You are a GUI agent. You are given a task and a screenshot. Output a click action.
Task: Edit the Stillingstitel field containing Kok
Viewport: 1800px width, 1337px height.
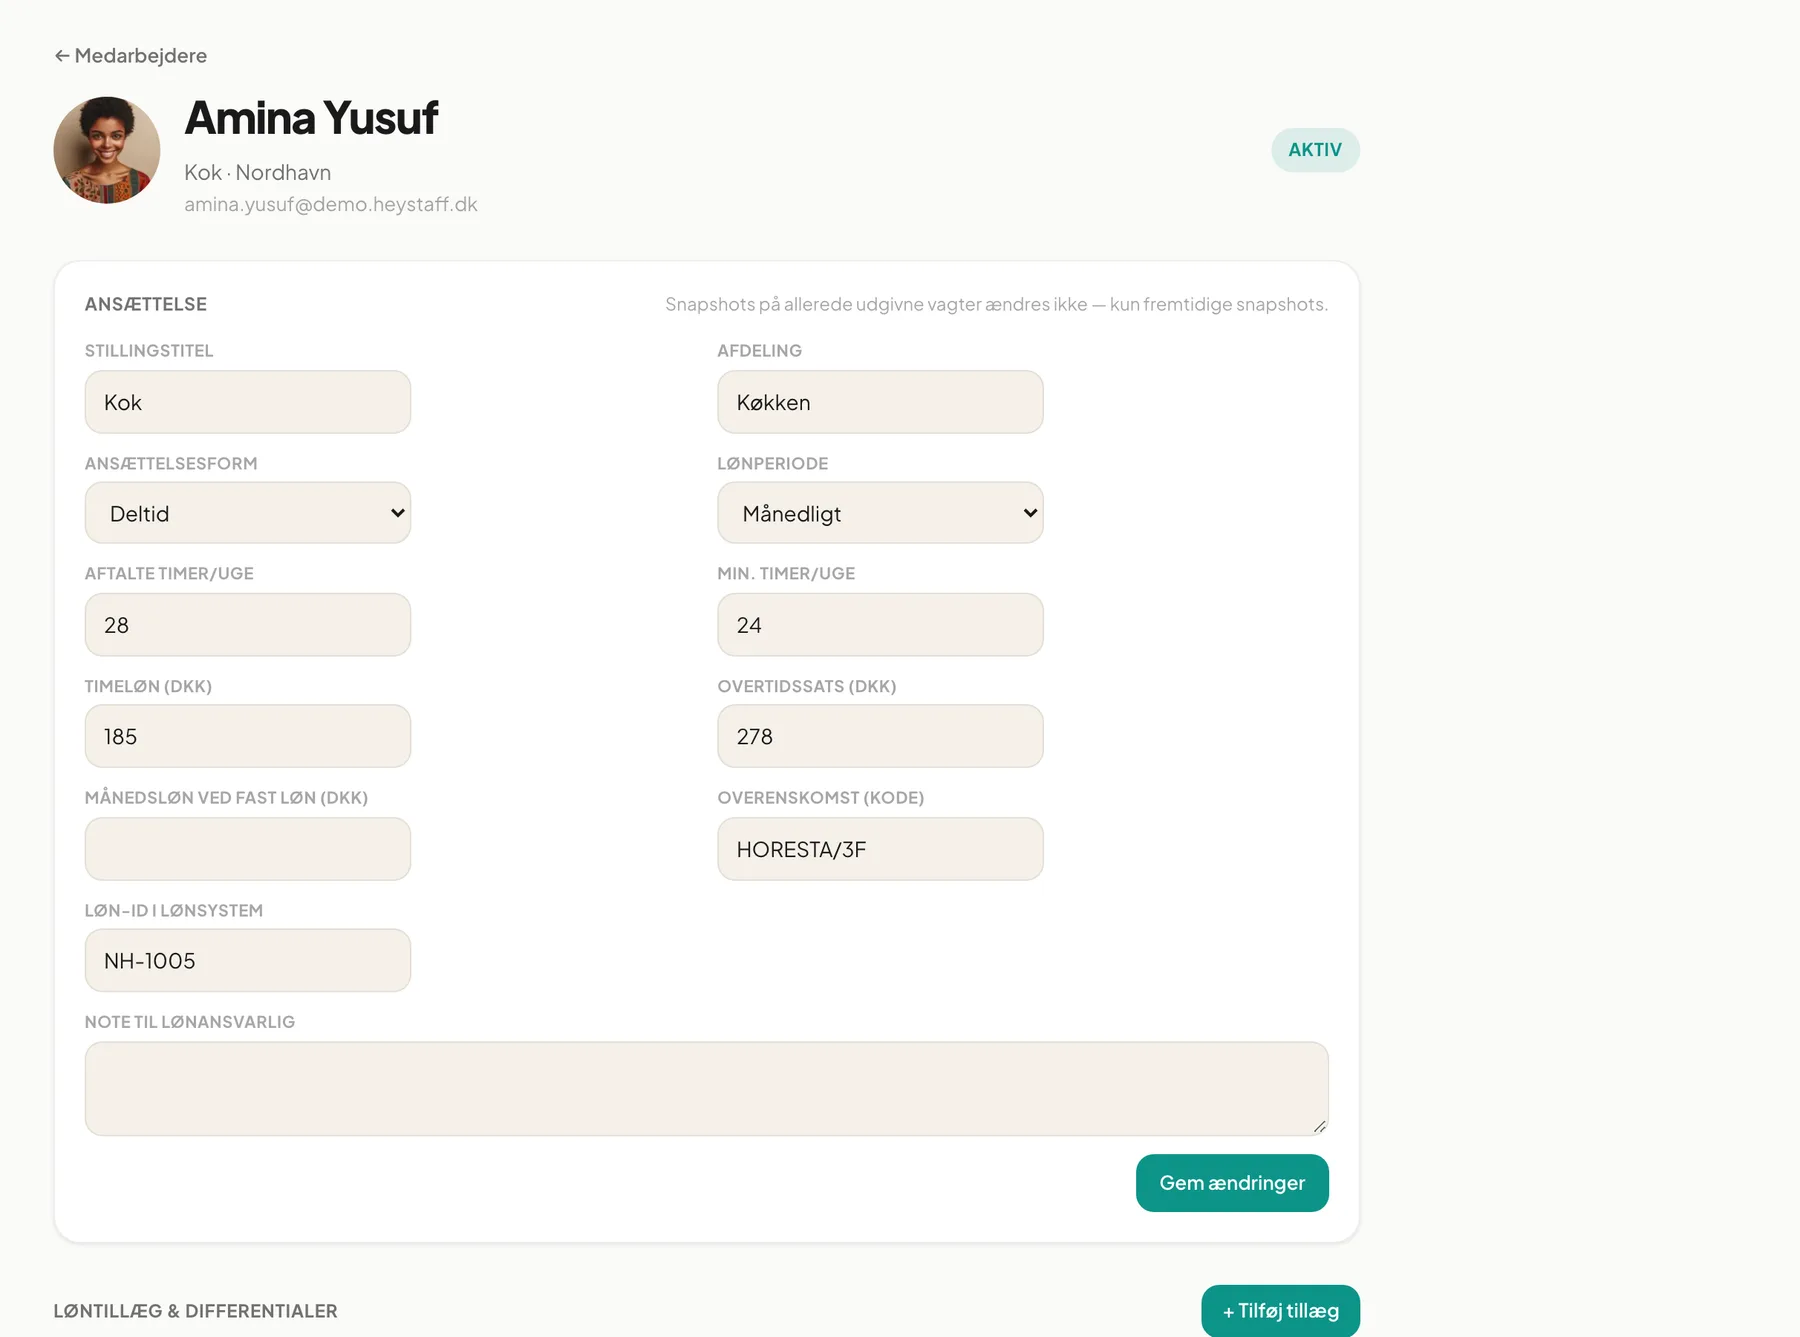[248, 402]
